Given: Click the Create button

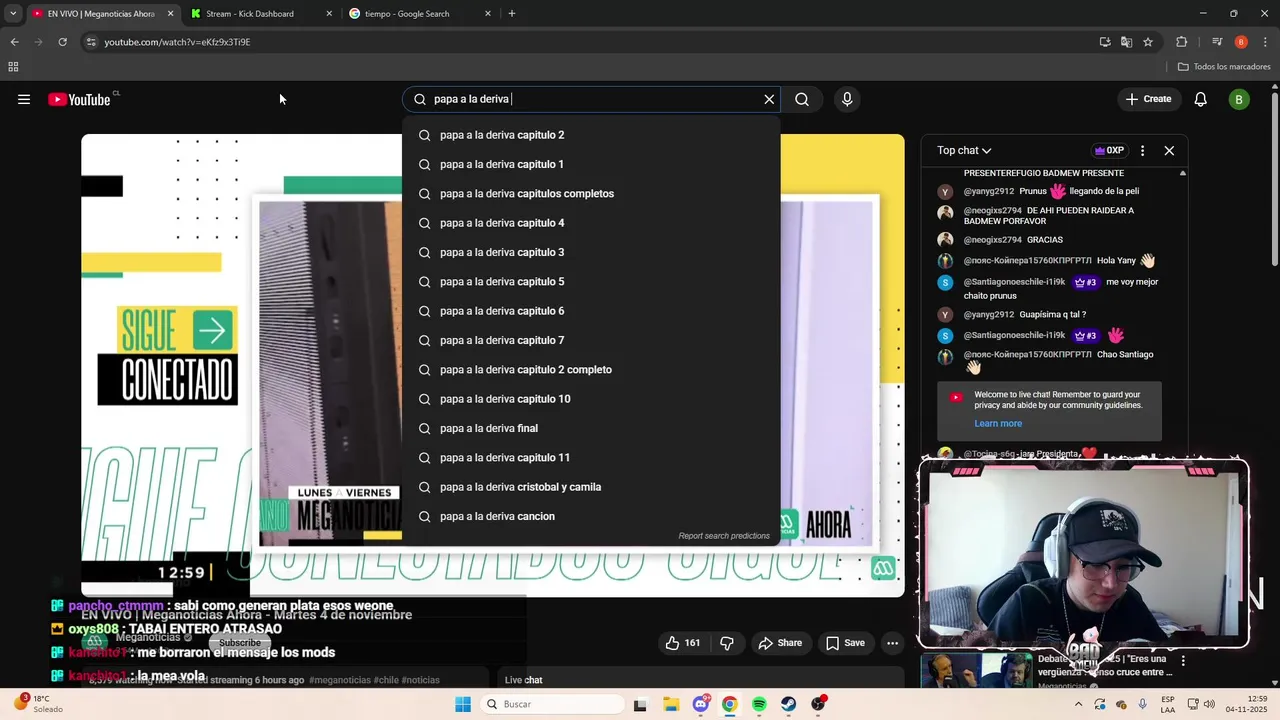Looking at the screenshot, I should pyautogui.click(x=1148, y=99).
